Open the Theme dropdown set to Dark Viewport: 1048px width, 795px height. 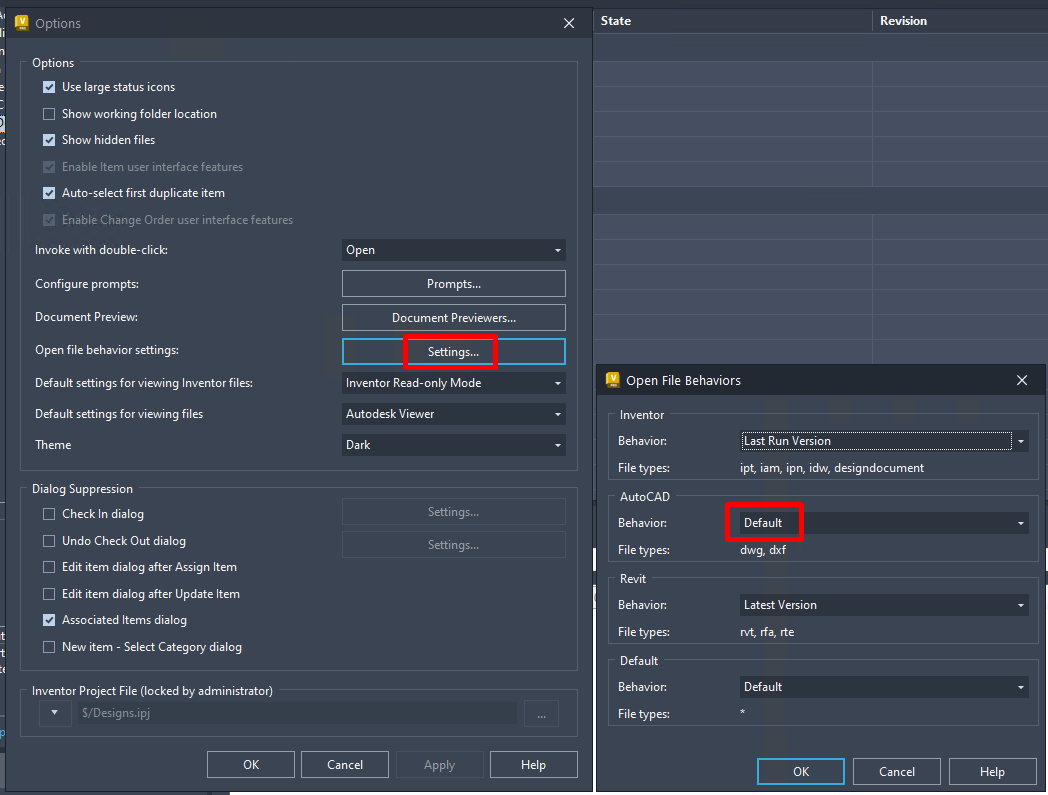[454, 445]
